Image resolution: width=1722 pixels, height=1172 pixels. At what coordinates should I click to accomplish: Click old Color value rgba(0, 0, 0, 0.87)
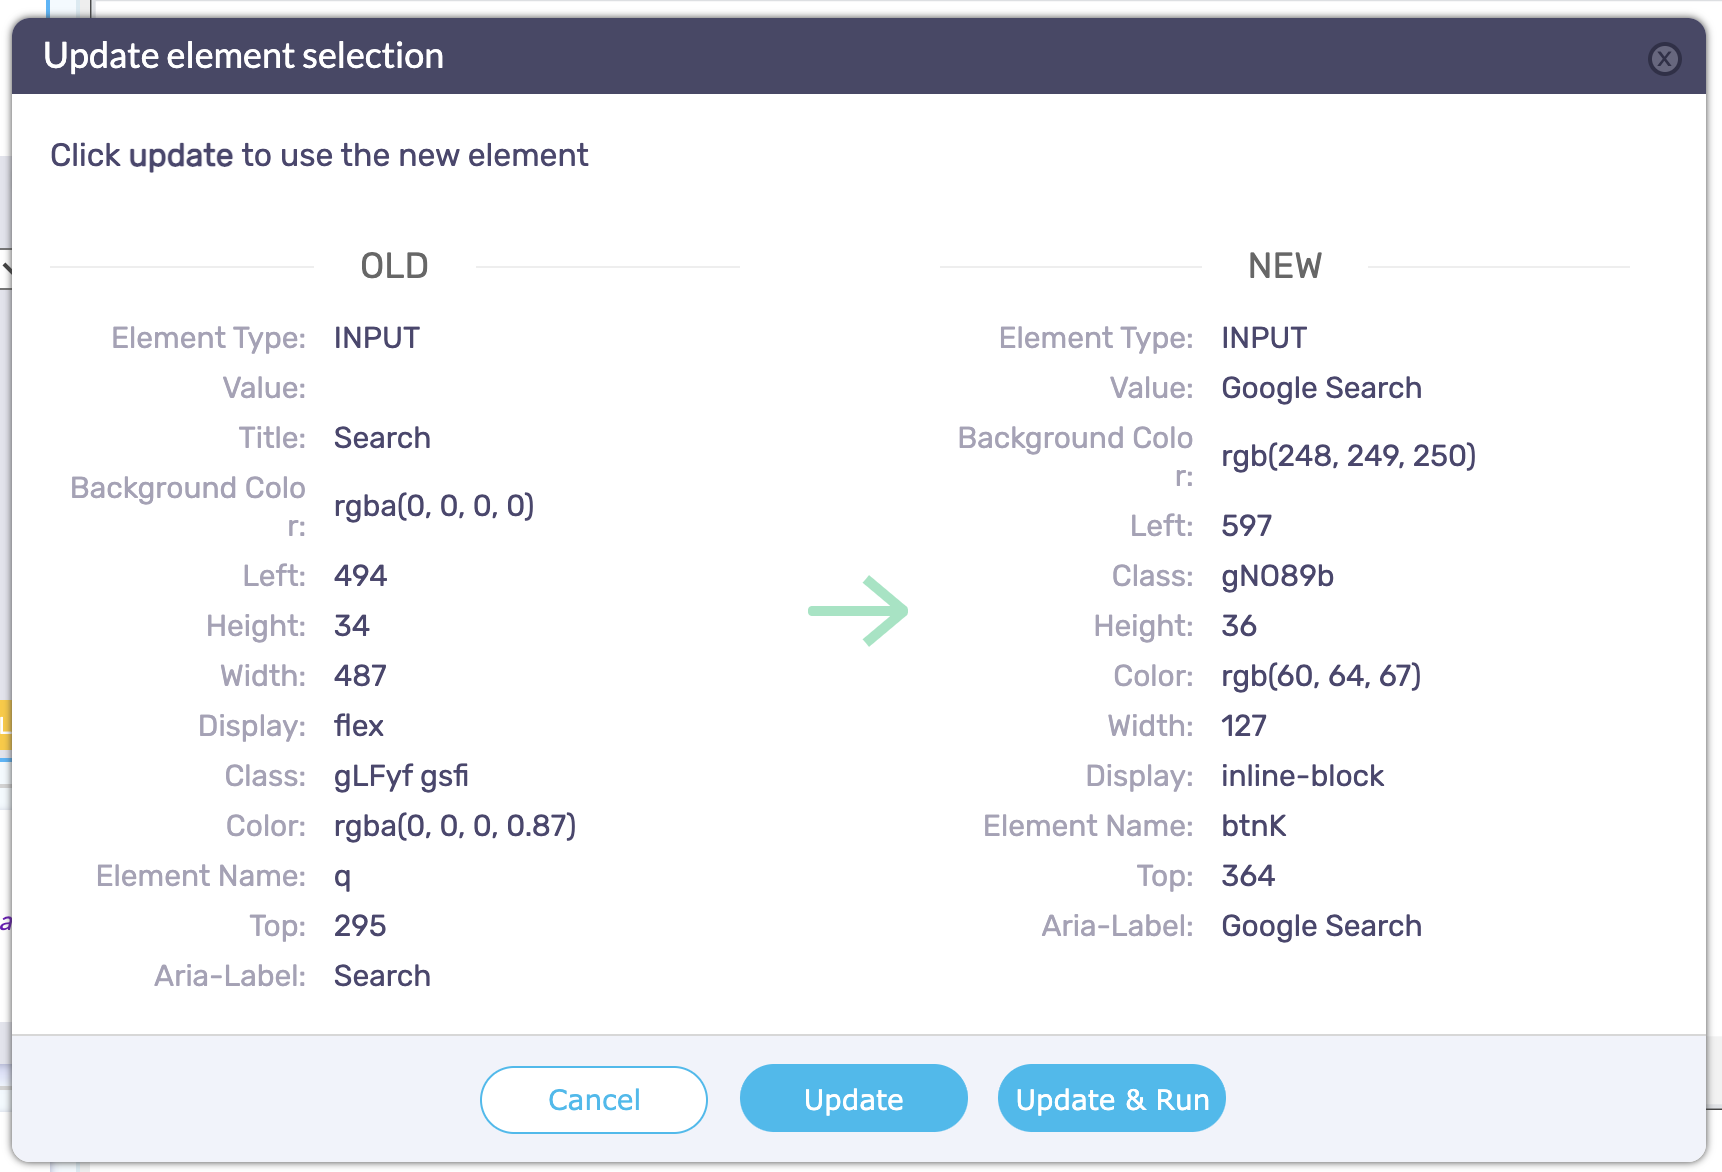click(455, 826)
